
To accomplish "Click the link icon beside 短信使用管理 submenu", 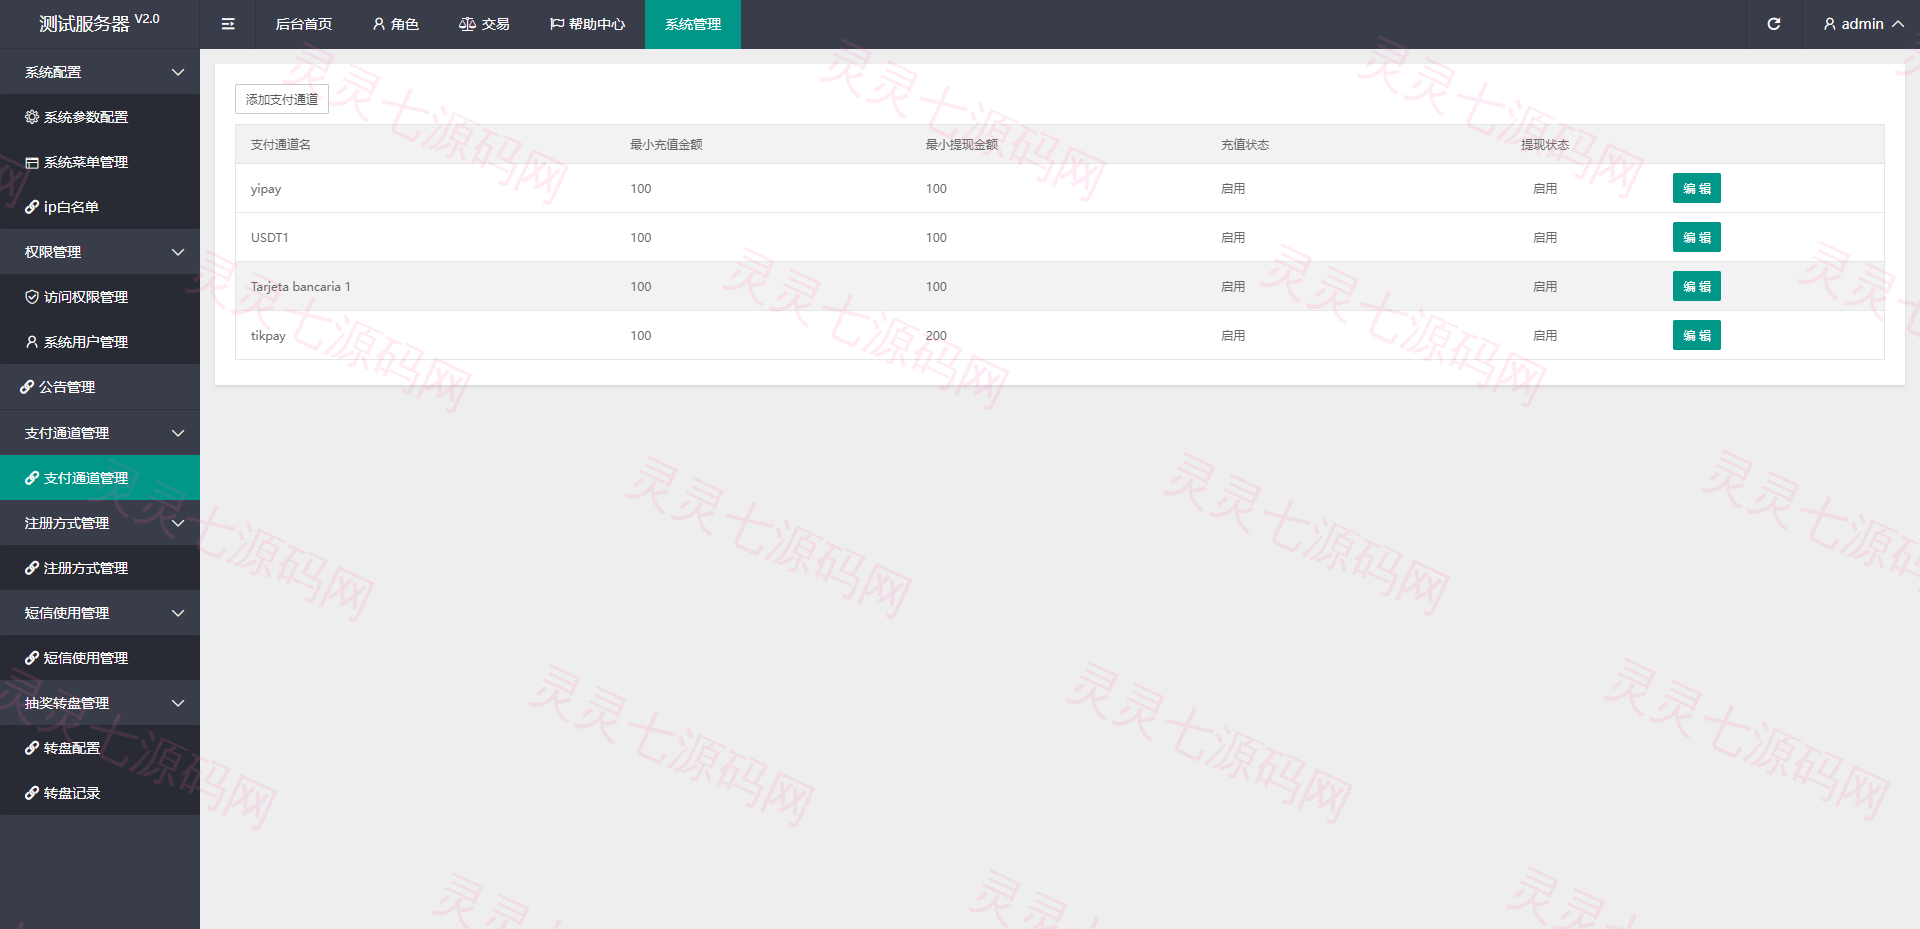I will [x=32, y=658].
